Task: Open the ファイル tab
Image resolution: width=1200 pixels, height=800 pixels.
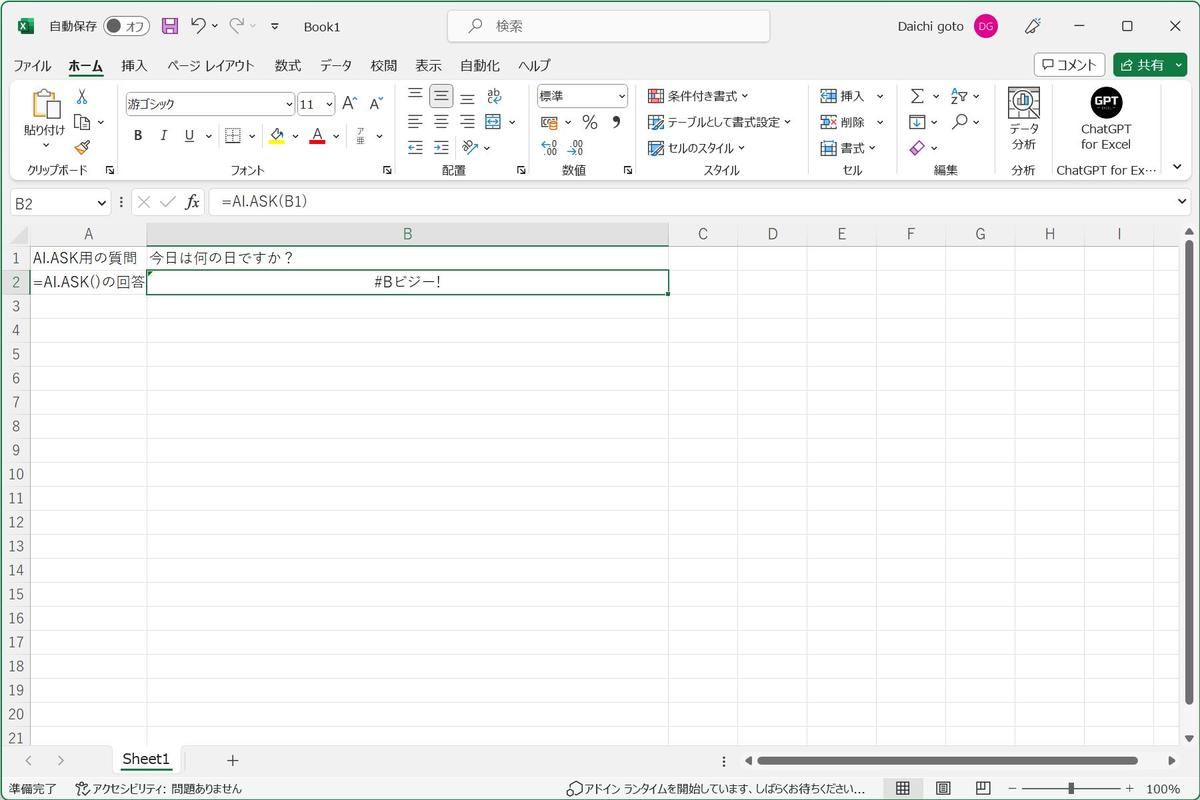Action: [x=32, y=65]
